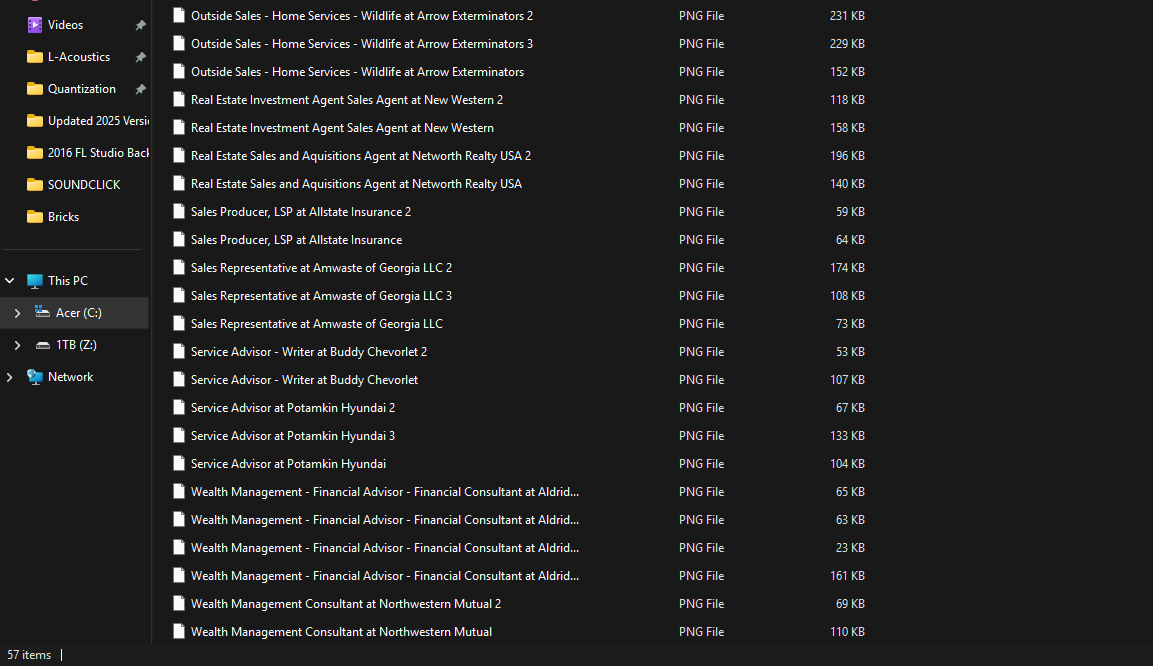Open the 1TB (Z:) drive icon
Image resolution: width=1153 pixels, height=666 pixels.
pos(42,344)
